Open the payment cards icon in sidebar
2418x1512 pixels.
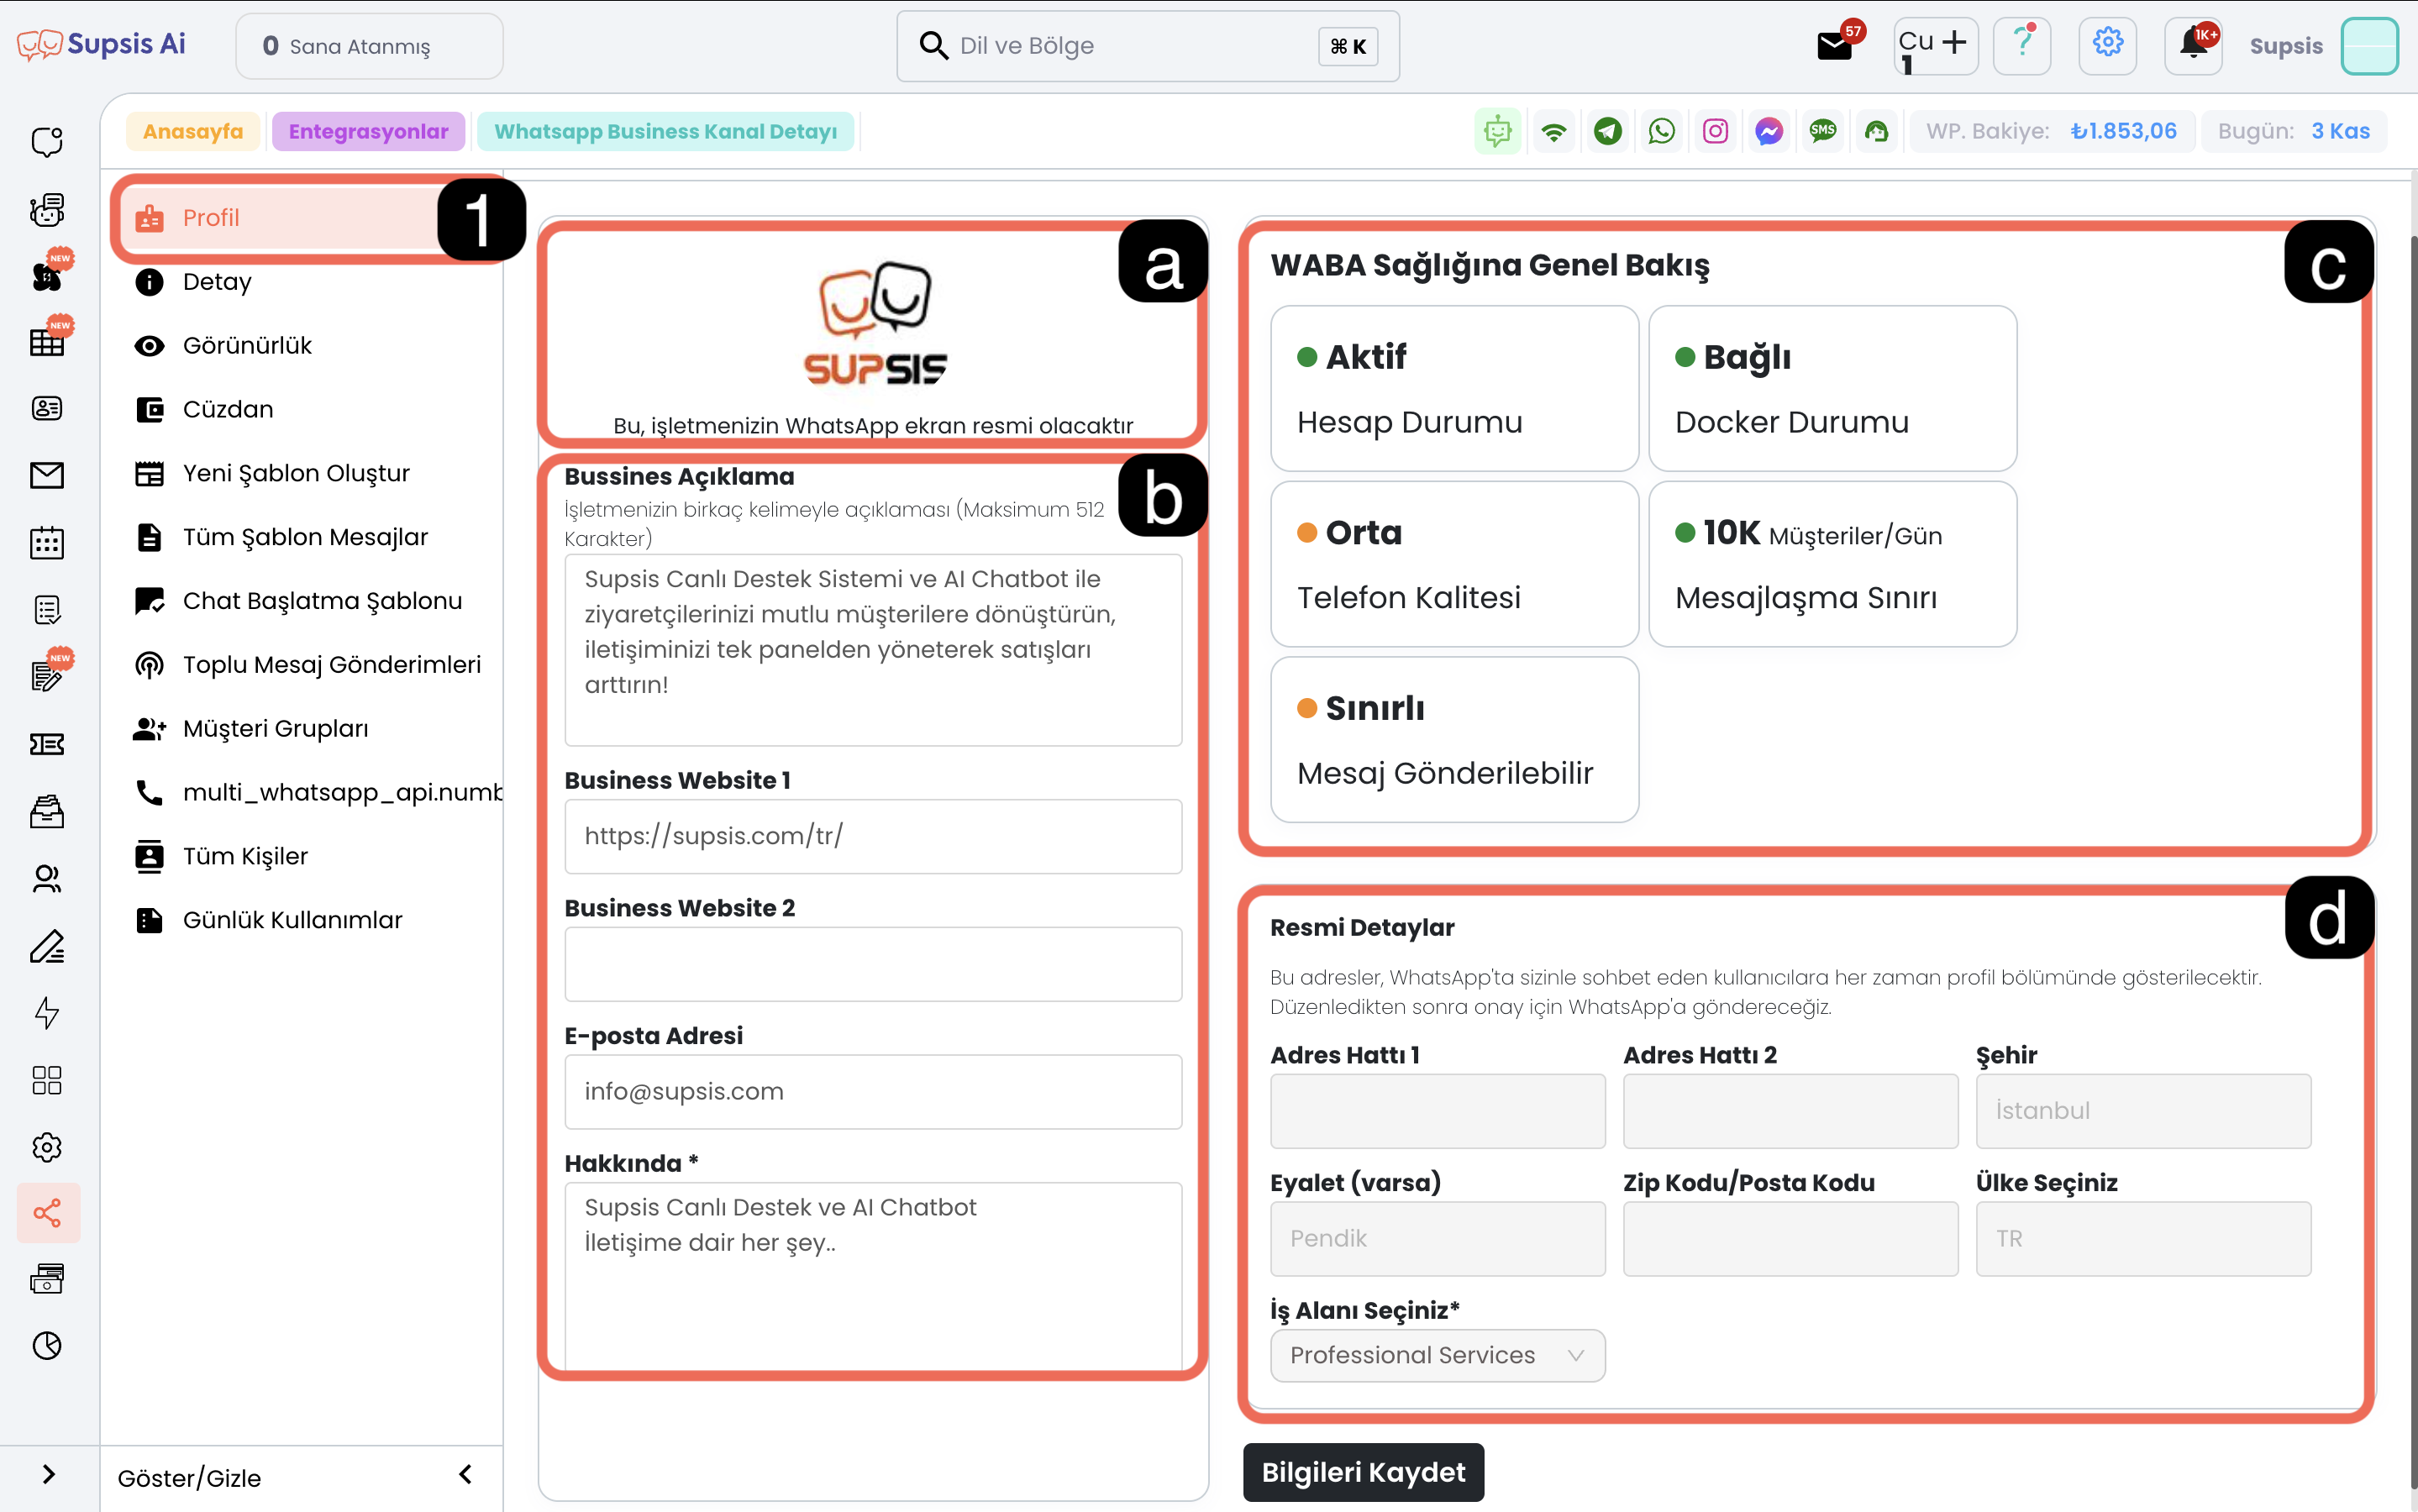(47, 1279)
